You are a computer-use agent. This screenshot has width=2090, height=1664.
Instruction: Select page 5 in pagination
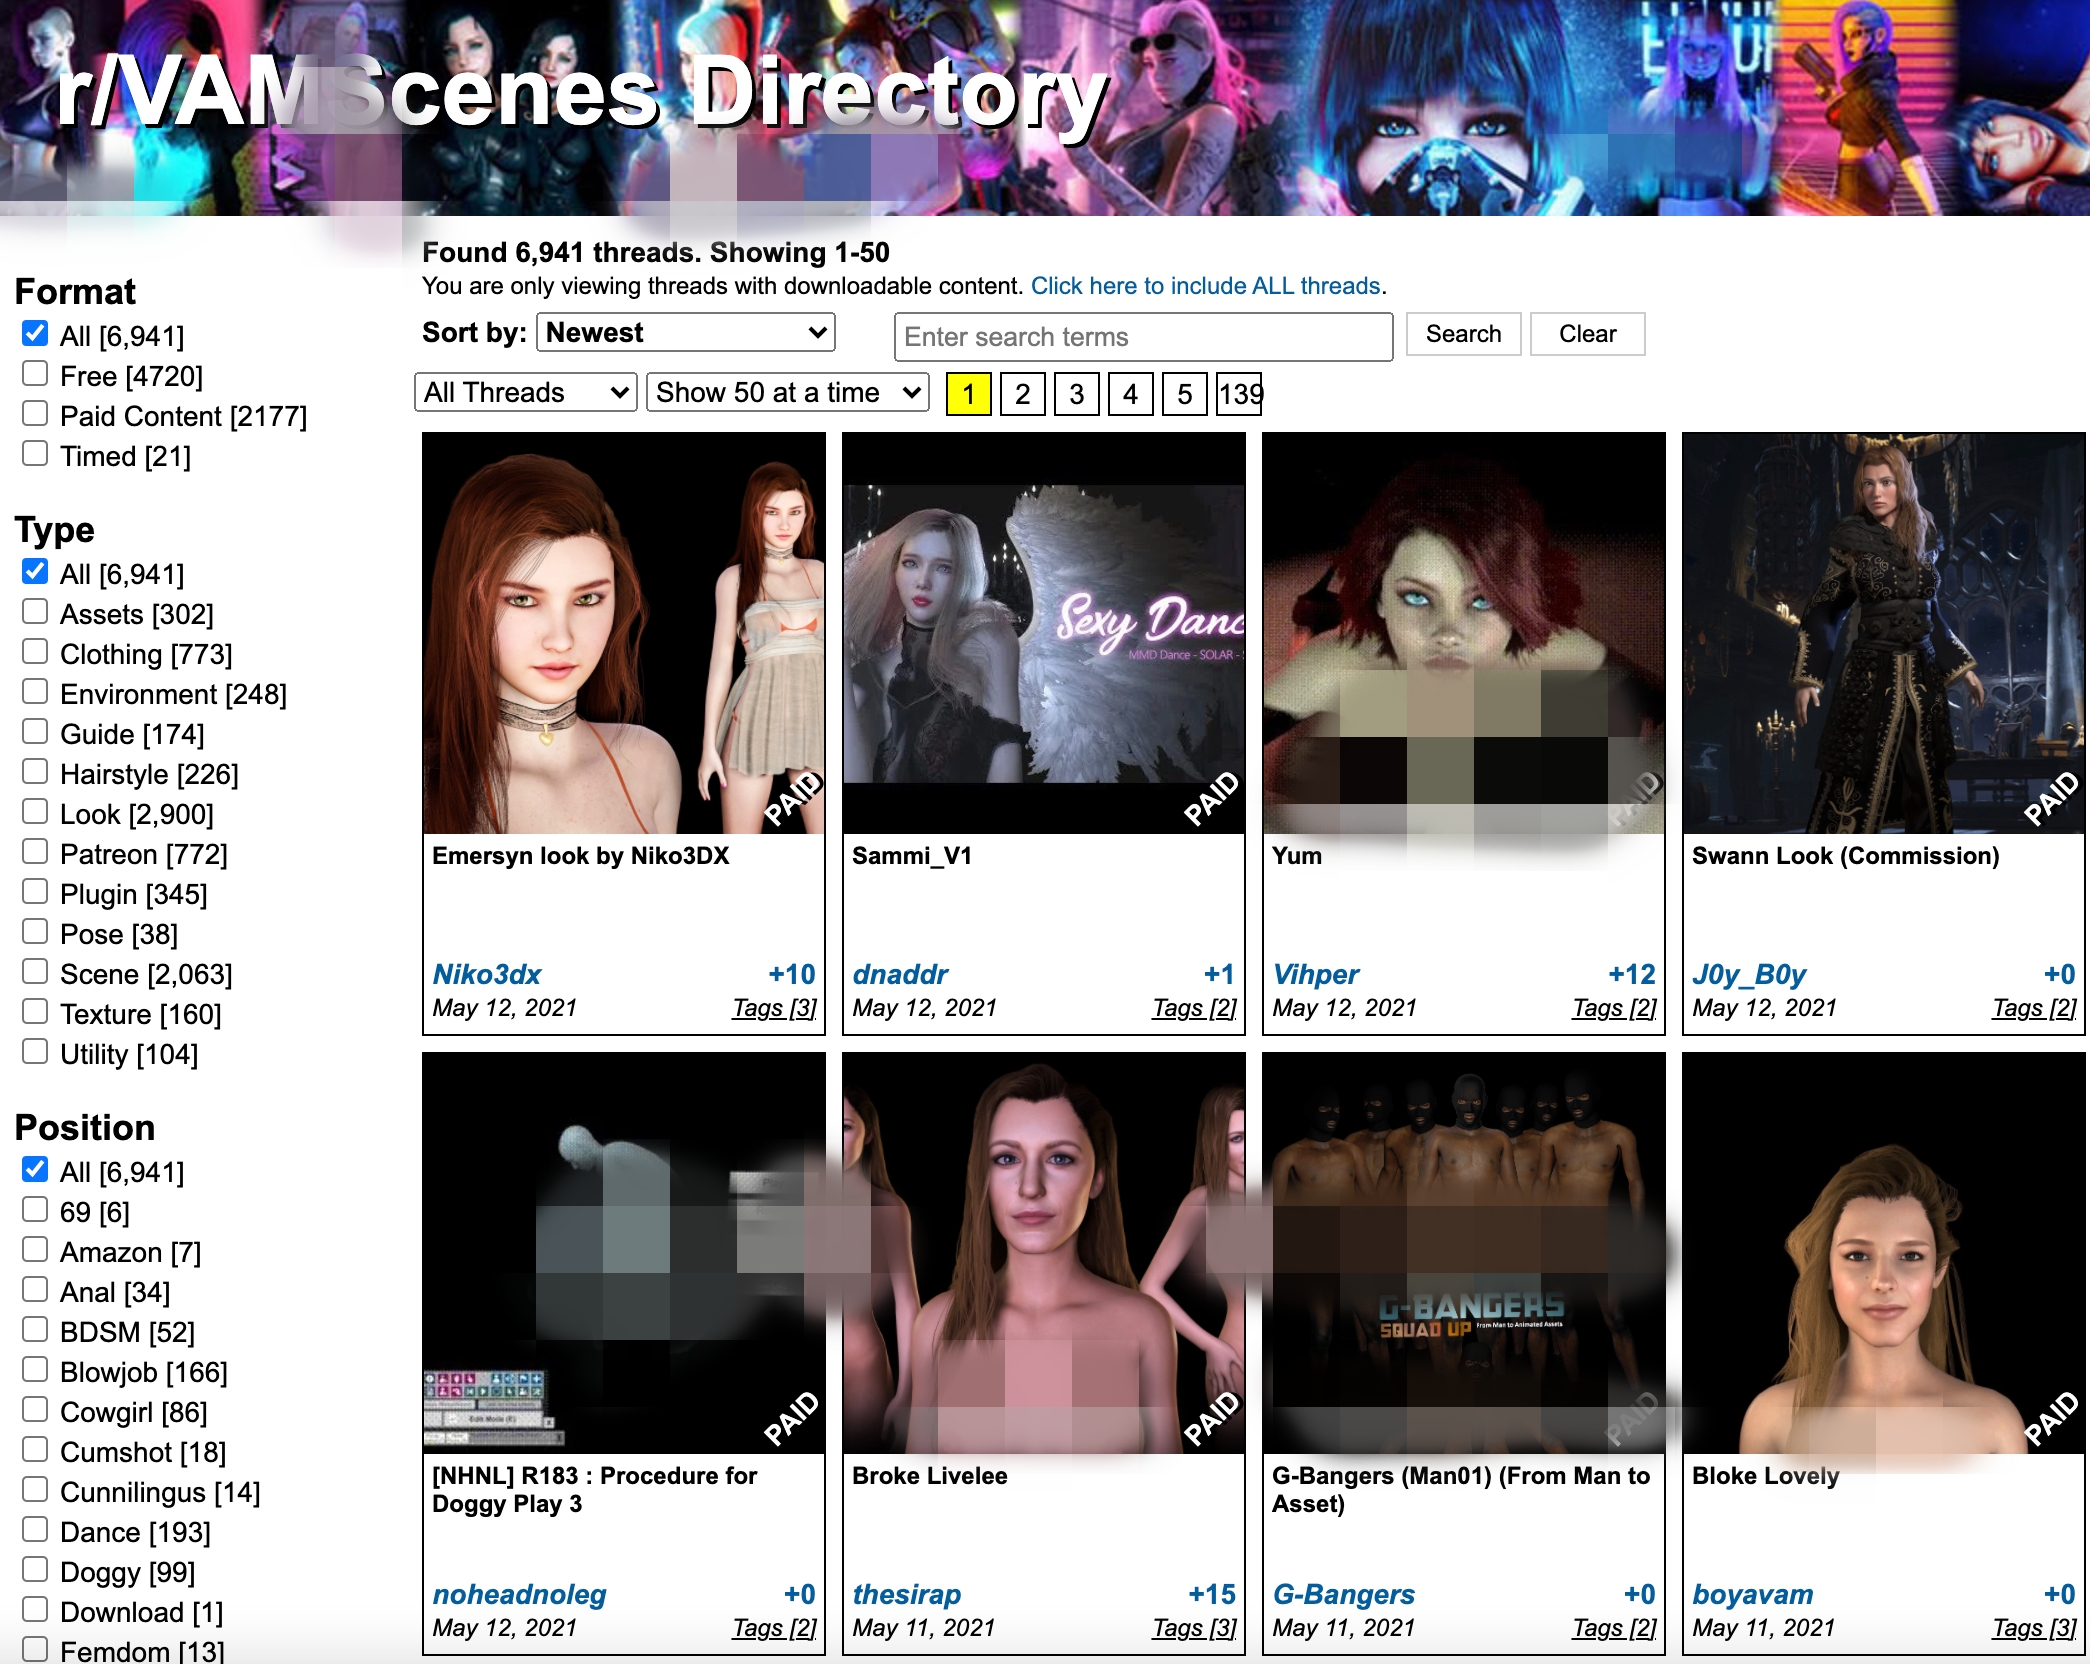coord(1184,394)
